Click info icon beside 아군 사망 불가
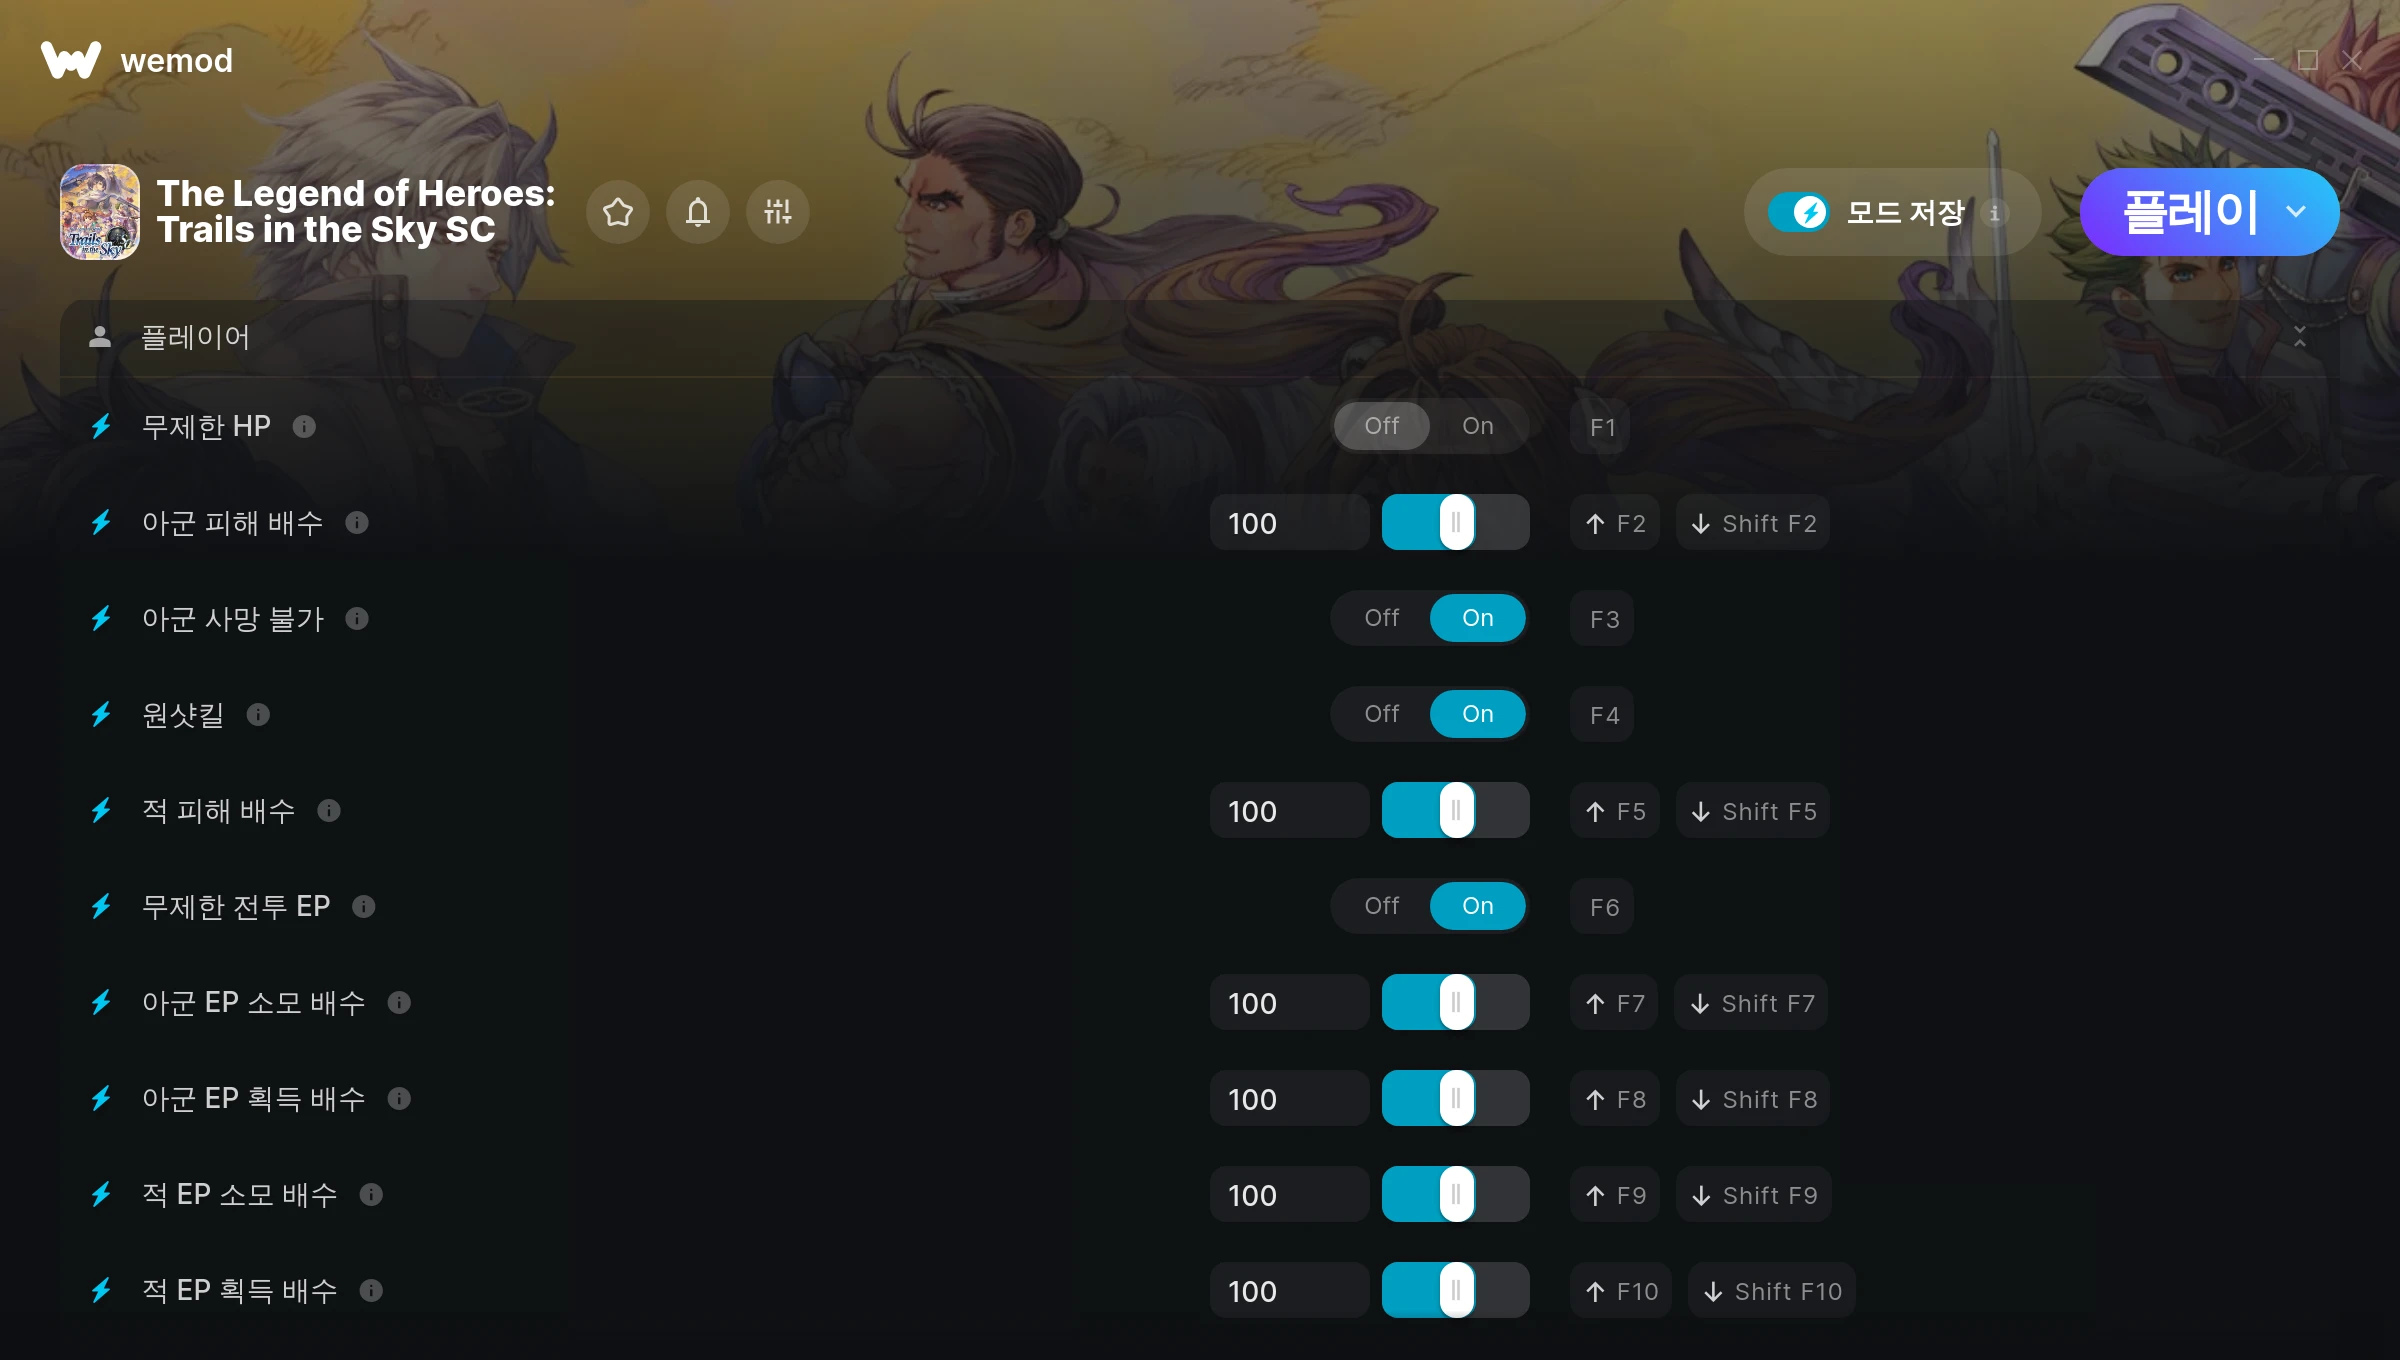The height and width of the screenshot is (1360, 2400). click(357, 619)
